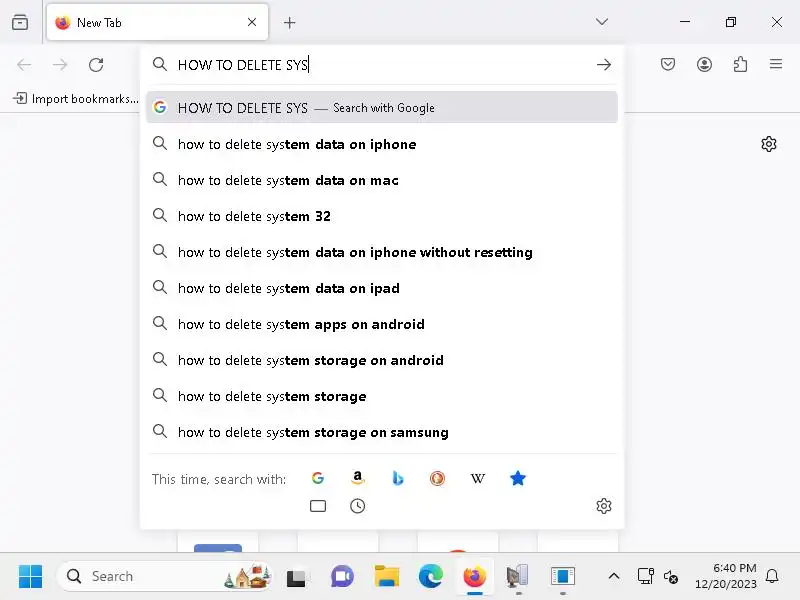Search this time with Google icon

tap(318, 478)
